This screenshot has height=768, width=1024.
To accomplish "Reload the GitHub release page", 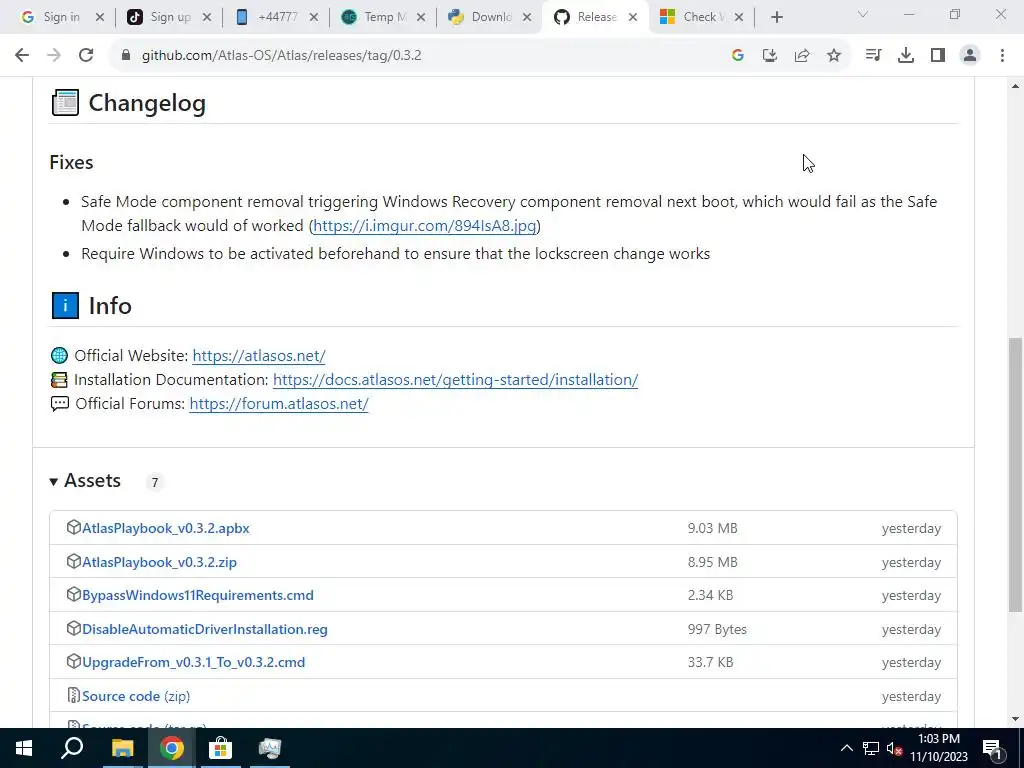I will tap(86, 56).
